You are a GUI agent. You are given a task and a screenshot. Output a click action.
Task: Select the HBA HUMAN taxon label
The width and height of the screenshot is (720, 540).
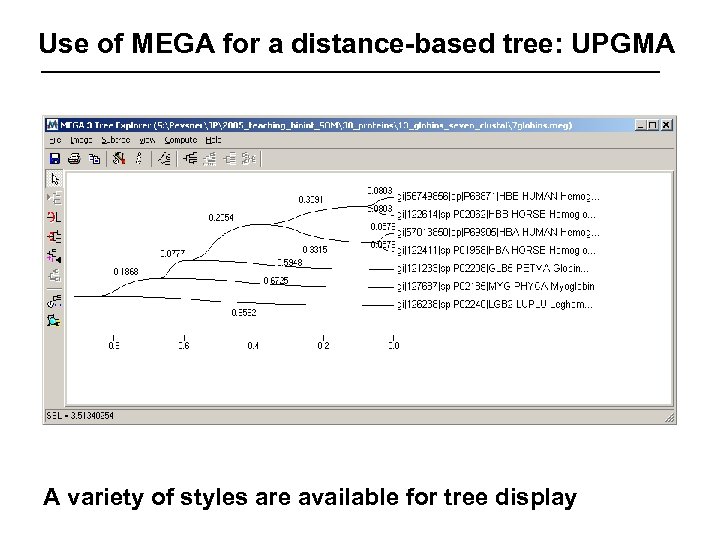[x=498, y=232]
